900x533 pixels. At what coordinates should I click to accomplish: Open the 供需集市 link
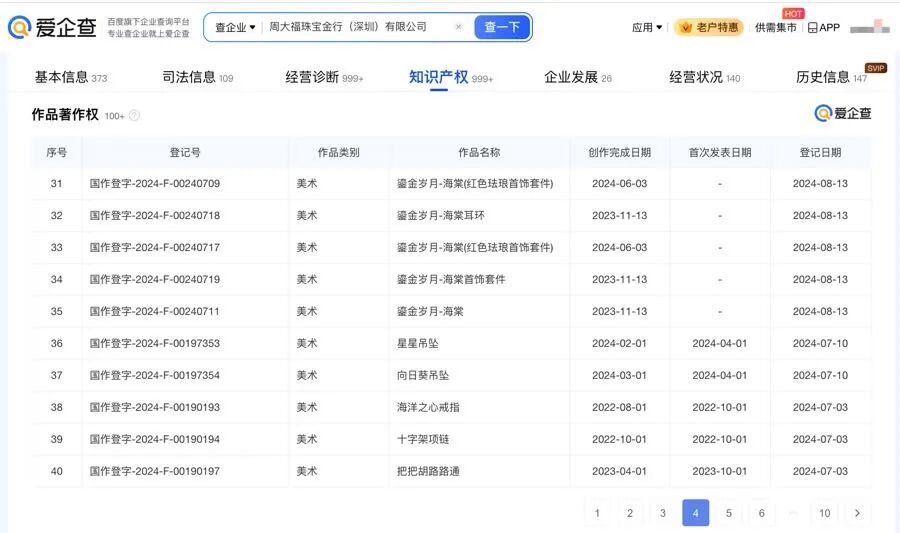pyautogui.click(x=776, y=27)
